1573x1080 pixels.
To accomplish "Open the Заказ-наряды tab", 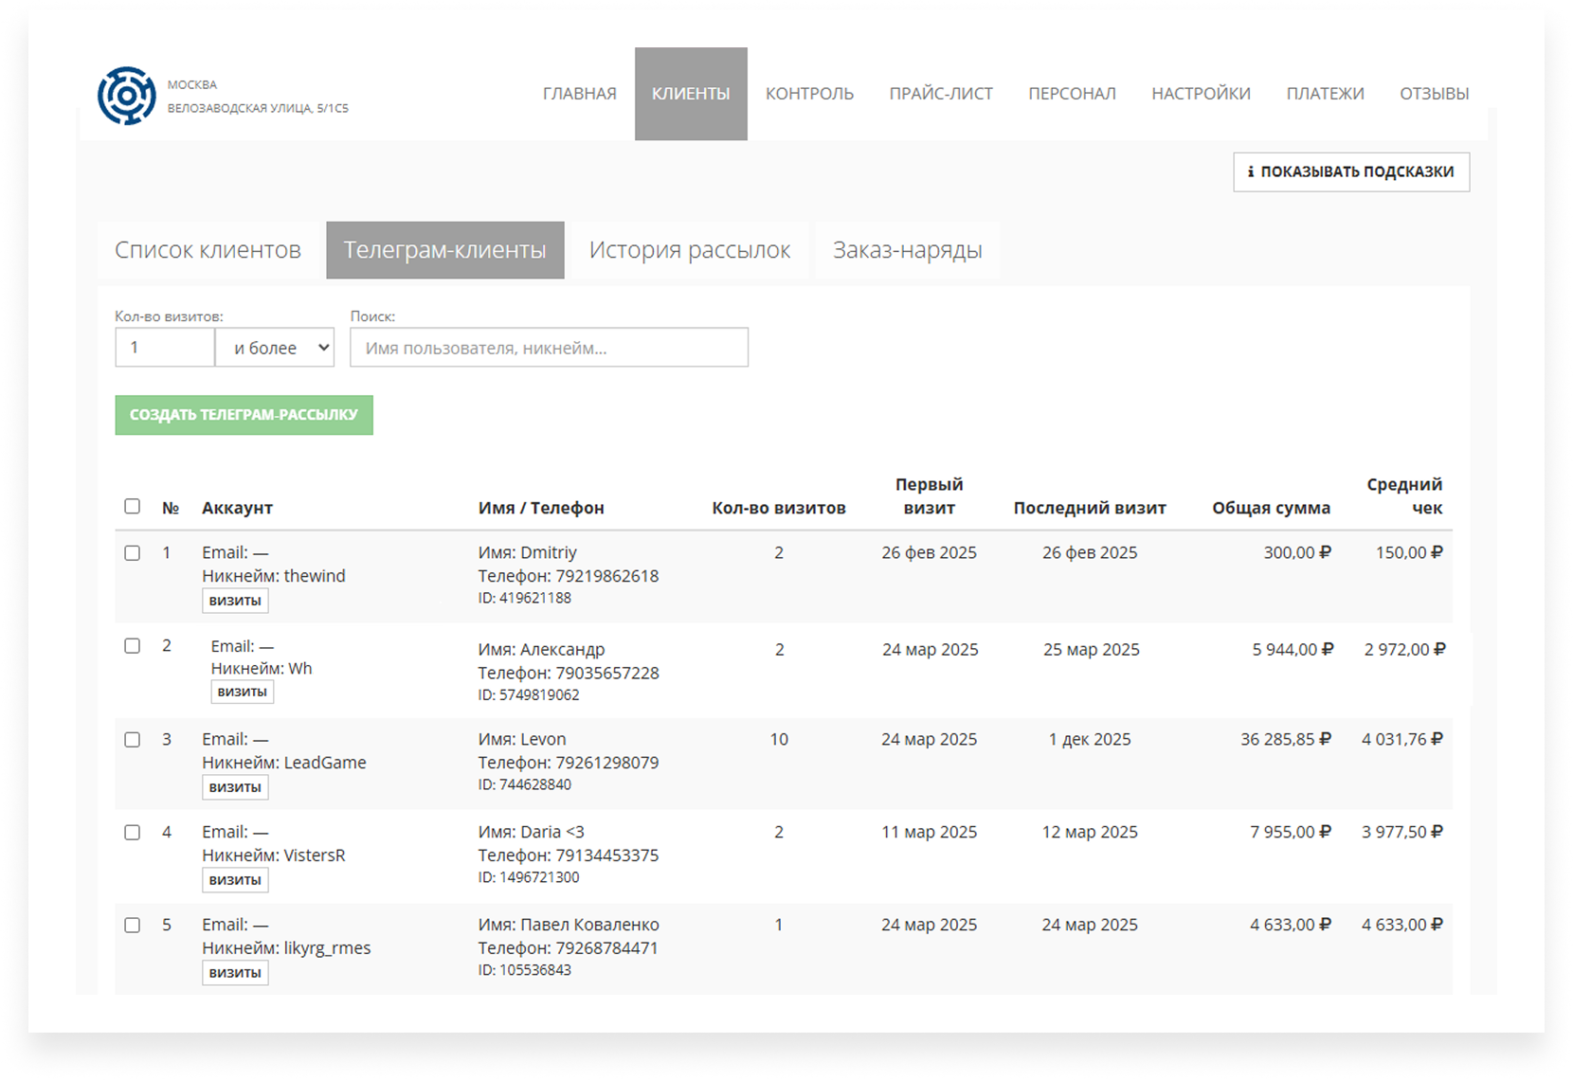I will (x=907, y=250).
